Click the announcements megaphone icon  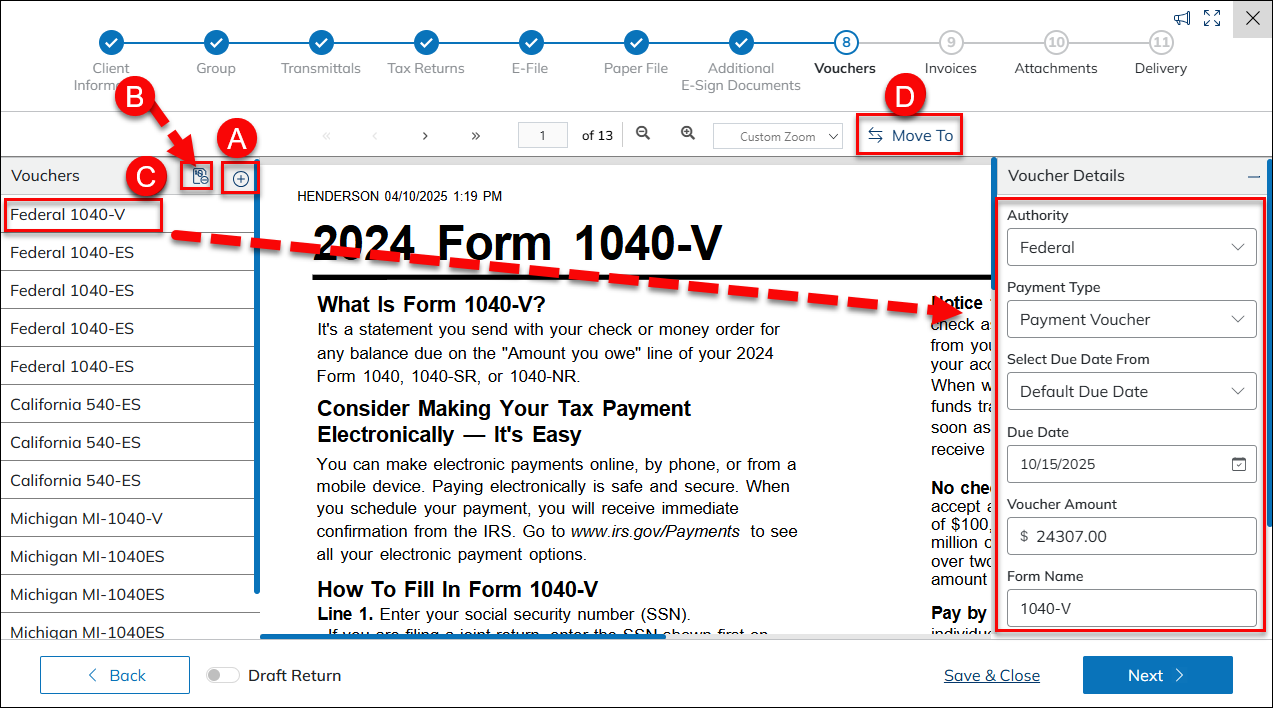[x=1182, y=18]
